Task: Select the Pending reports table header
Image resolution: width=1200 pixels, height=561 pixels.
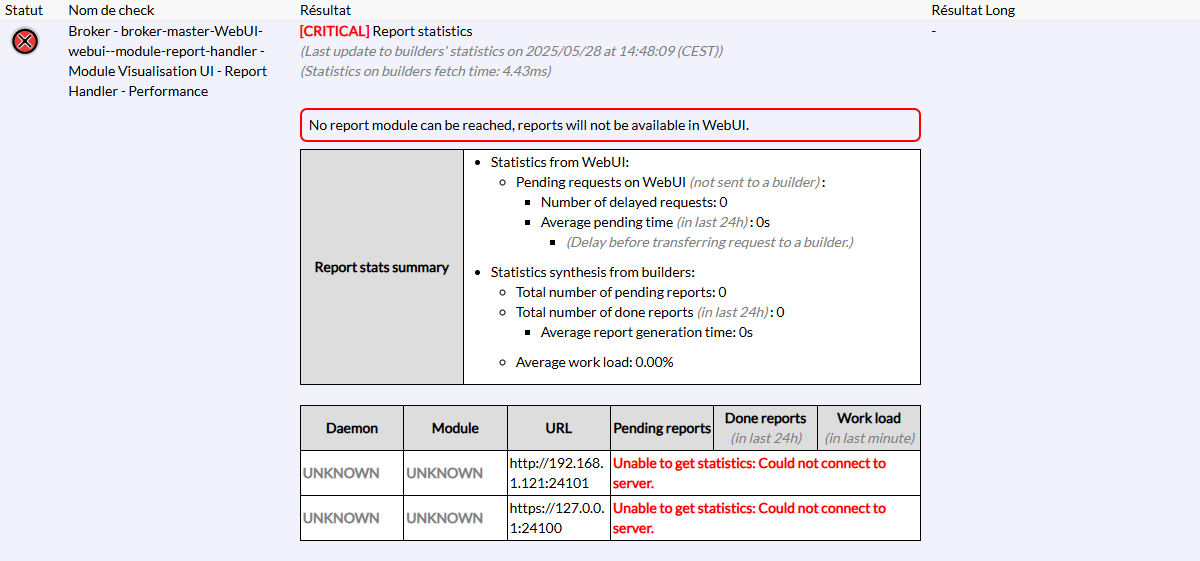Action: [x=661, y=428]
